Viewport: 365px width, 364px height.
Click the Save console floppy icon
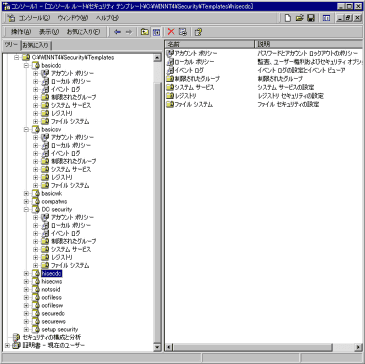(311, 18)
